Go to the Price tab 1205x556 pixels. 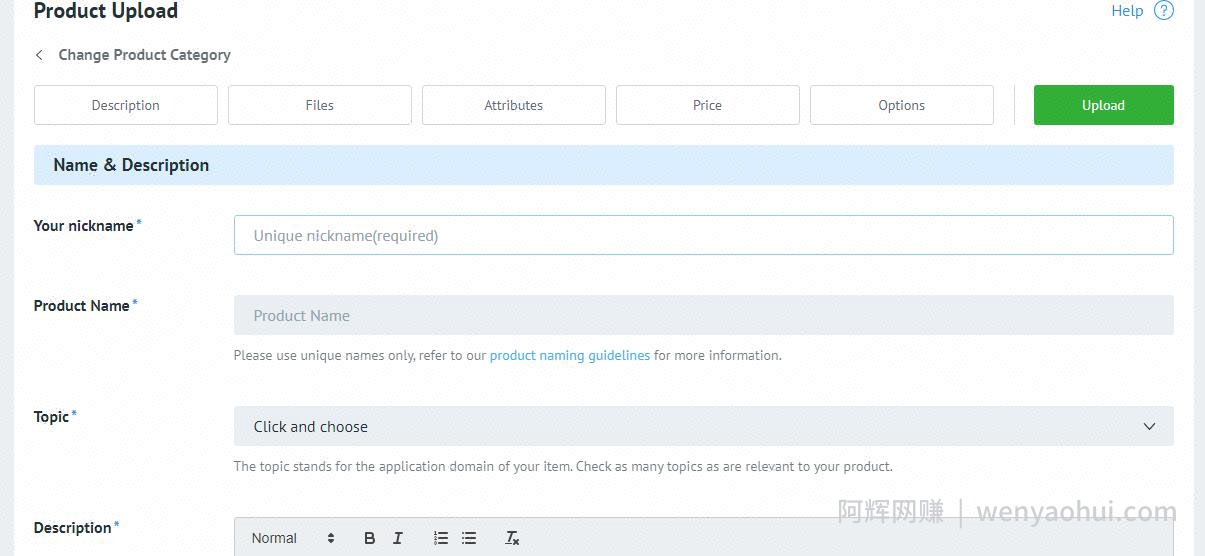click(708, 105)
